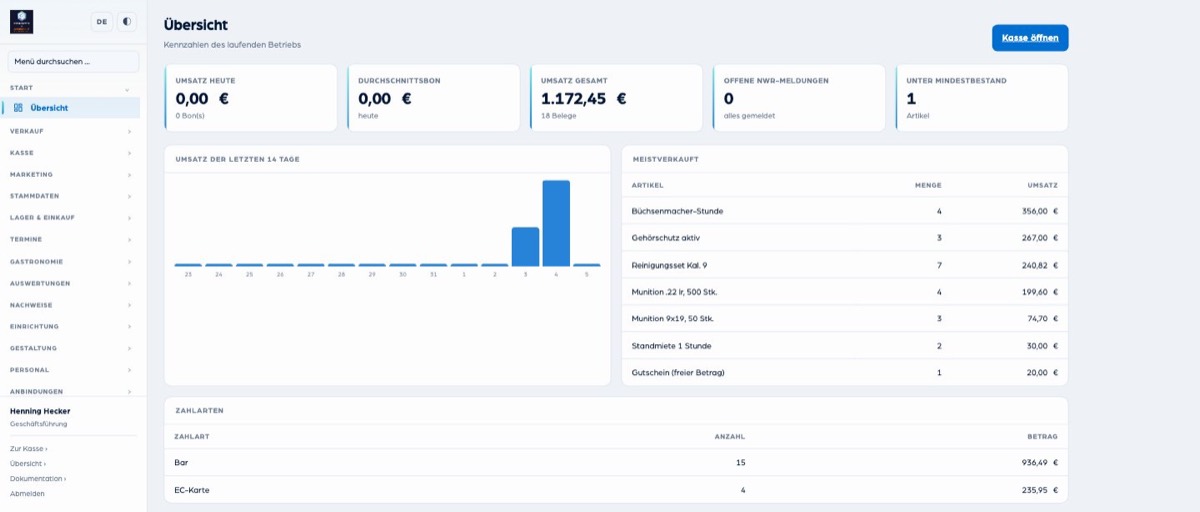This screenshot has height=512, width=1200.
Task: Click the 'Kasse öffnen' button
Action: click(1030, 38)
